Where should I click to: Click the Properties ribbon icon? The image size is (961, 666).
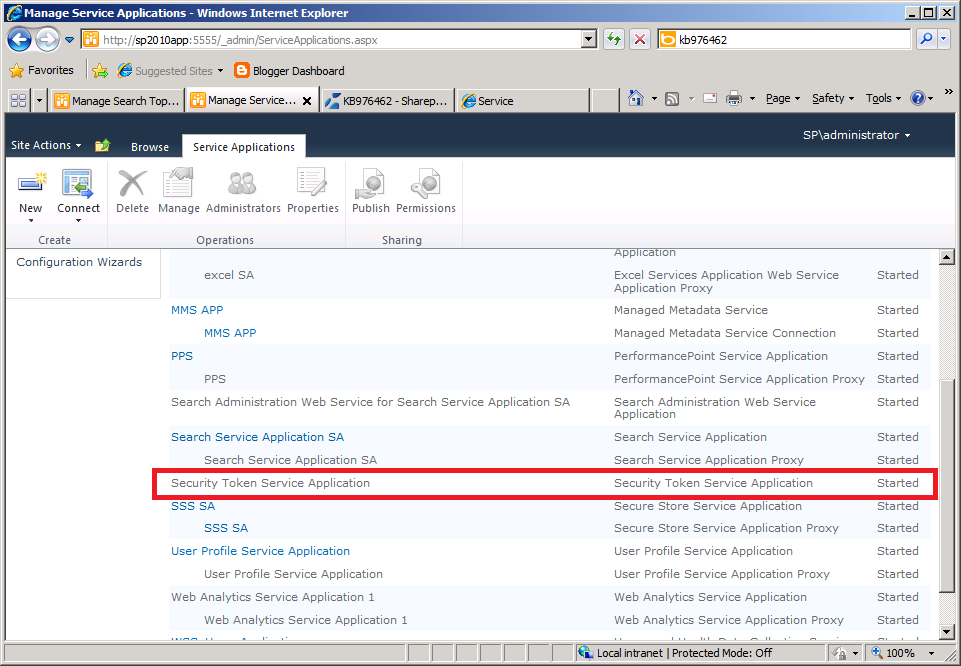(313, 183)
